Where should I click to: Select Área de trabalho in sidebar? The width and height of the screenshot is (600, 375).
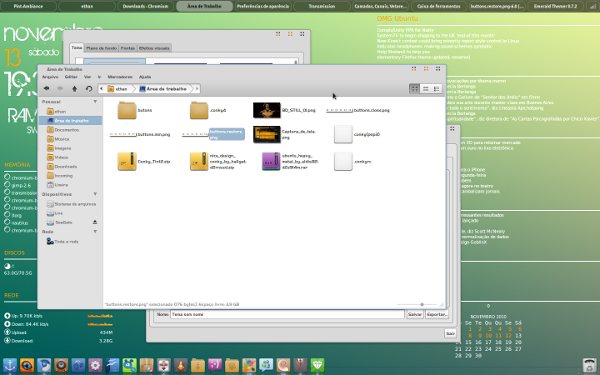coord(71,121)
